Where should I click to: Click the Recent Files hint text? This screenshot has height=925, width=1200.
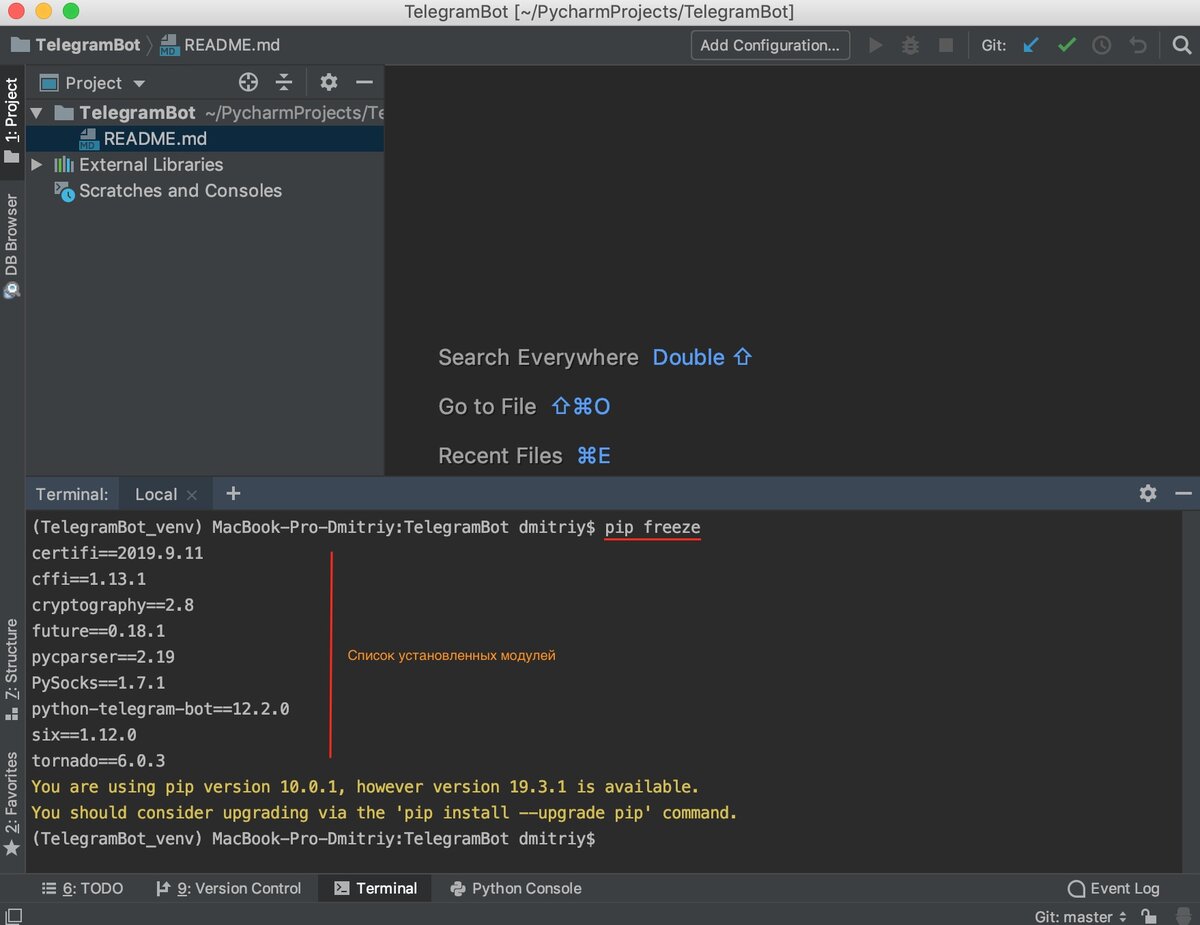[500, 455]
